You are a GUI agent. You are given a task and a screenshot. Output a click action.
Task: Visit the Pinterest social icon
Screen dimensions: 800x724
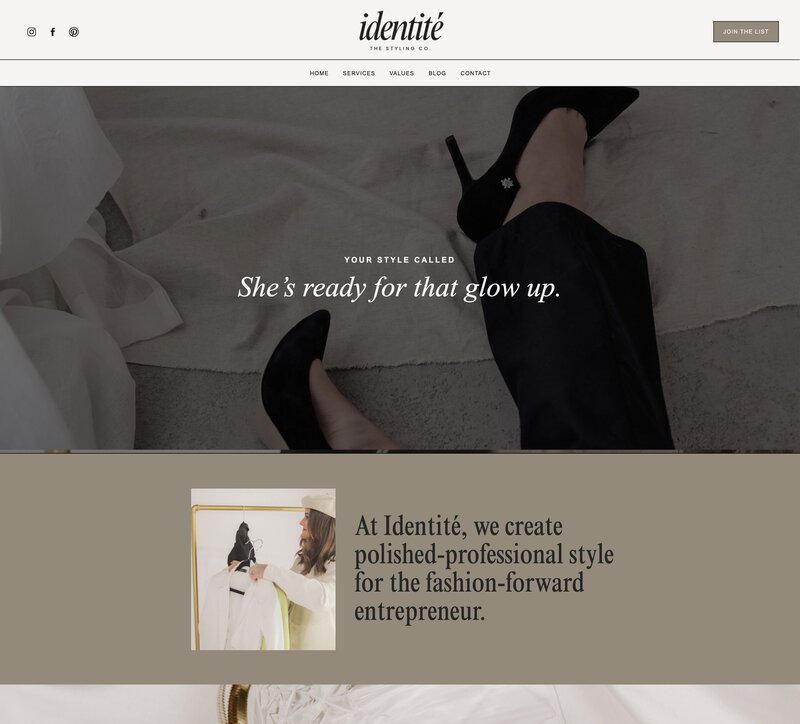pos(74,32)
